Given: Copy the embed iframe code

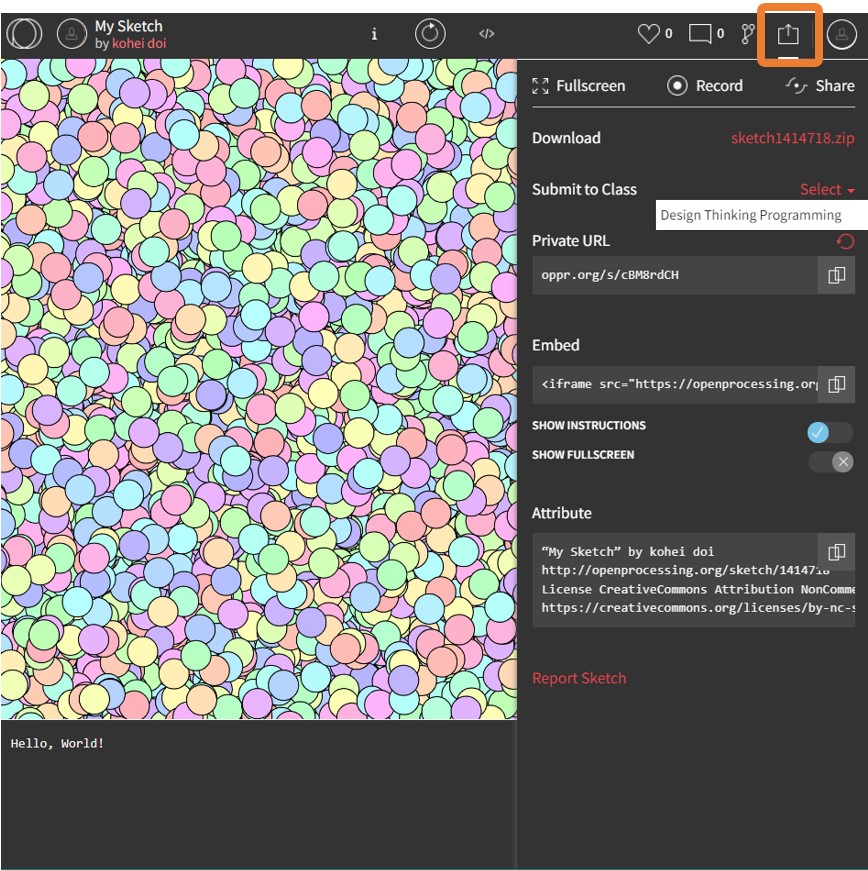Looking at the screenshot, I should coord(836,385).
